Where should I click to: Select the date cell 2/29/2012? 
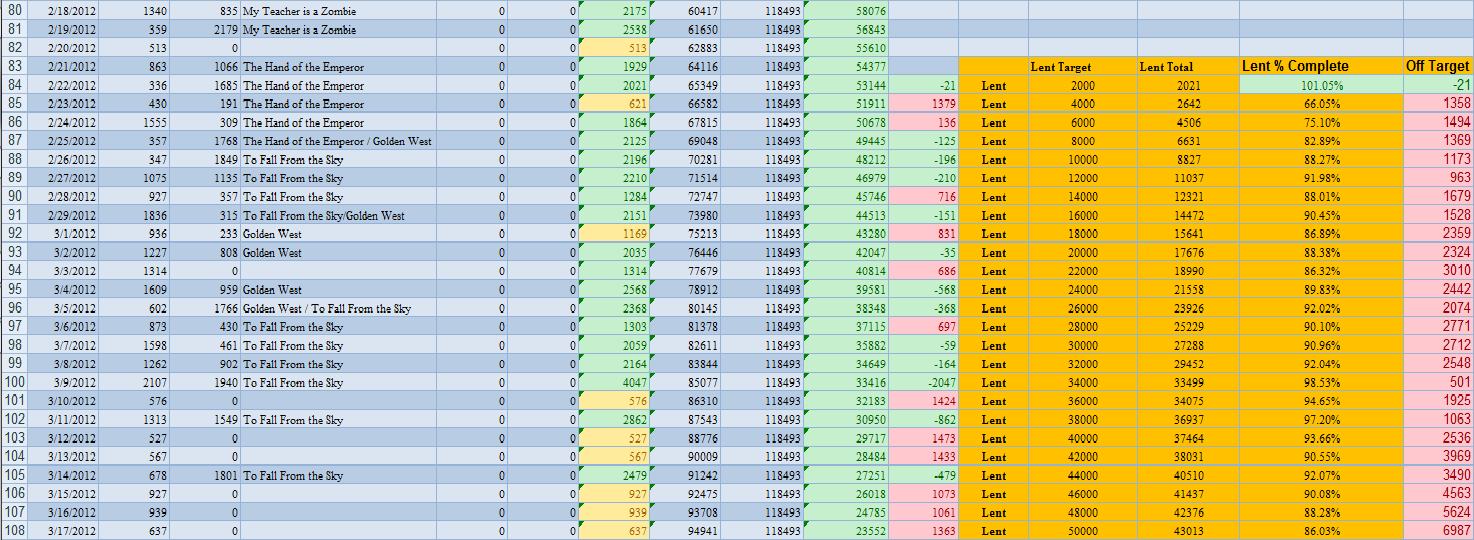[x=72, y=215]
